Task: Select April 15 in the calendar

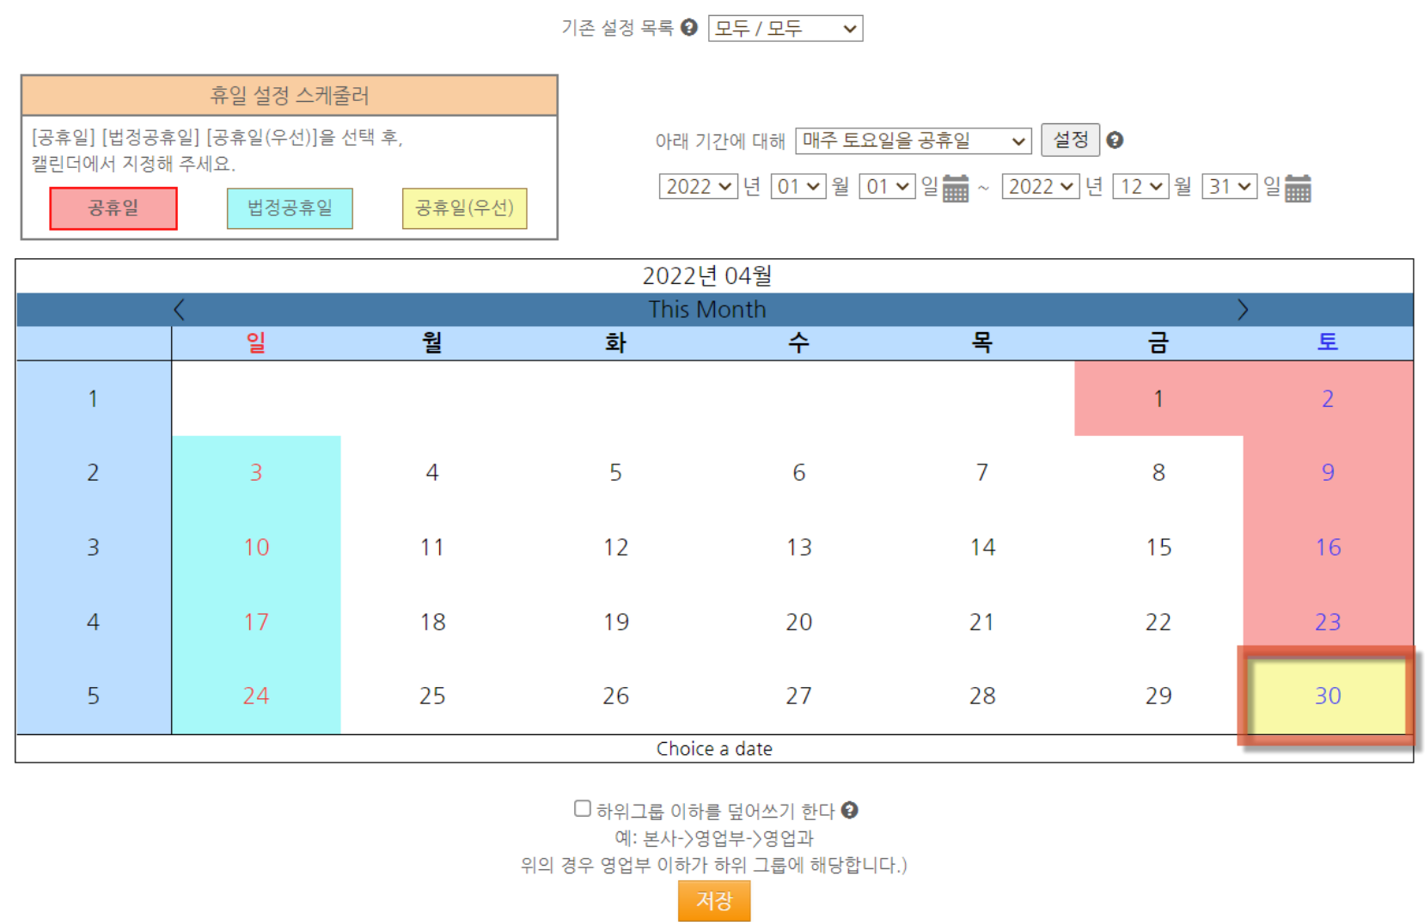Action: [1158, 548]
